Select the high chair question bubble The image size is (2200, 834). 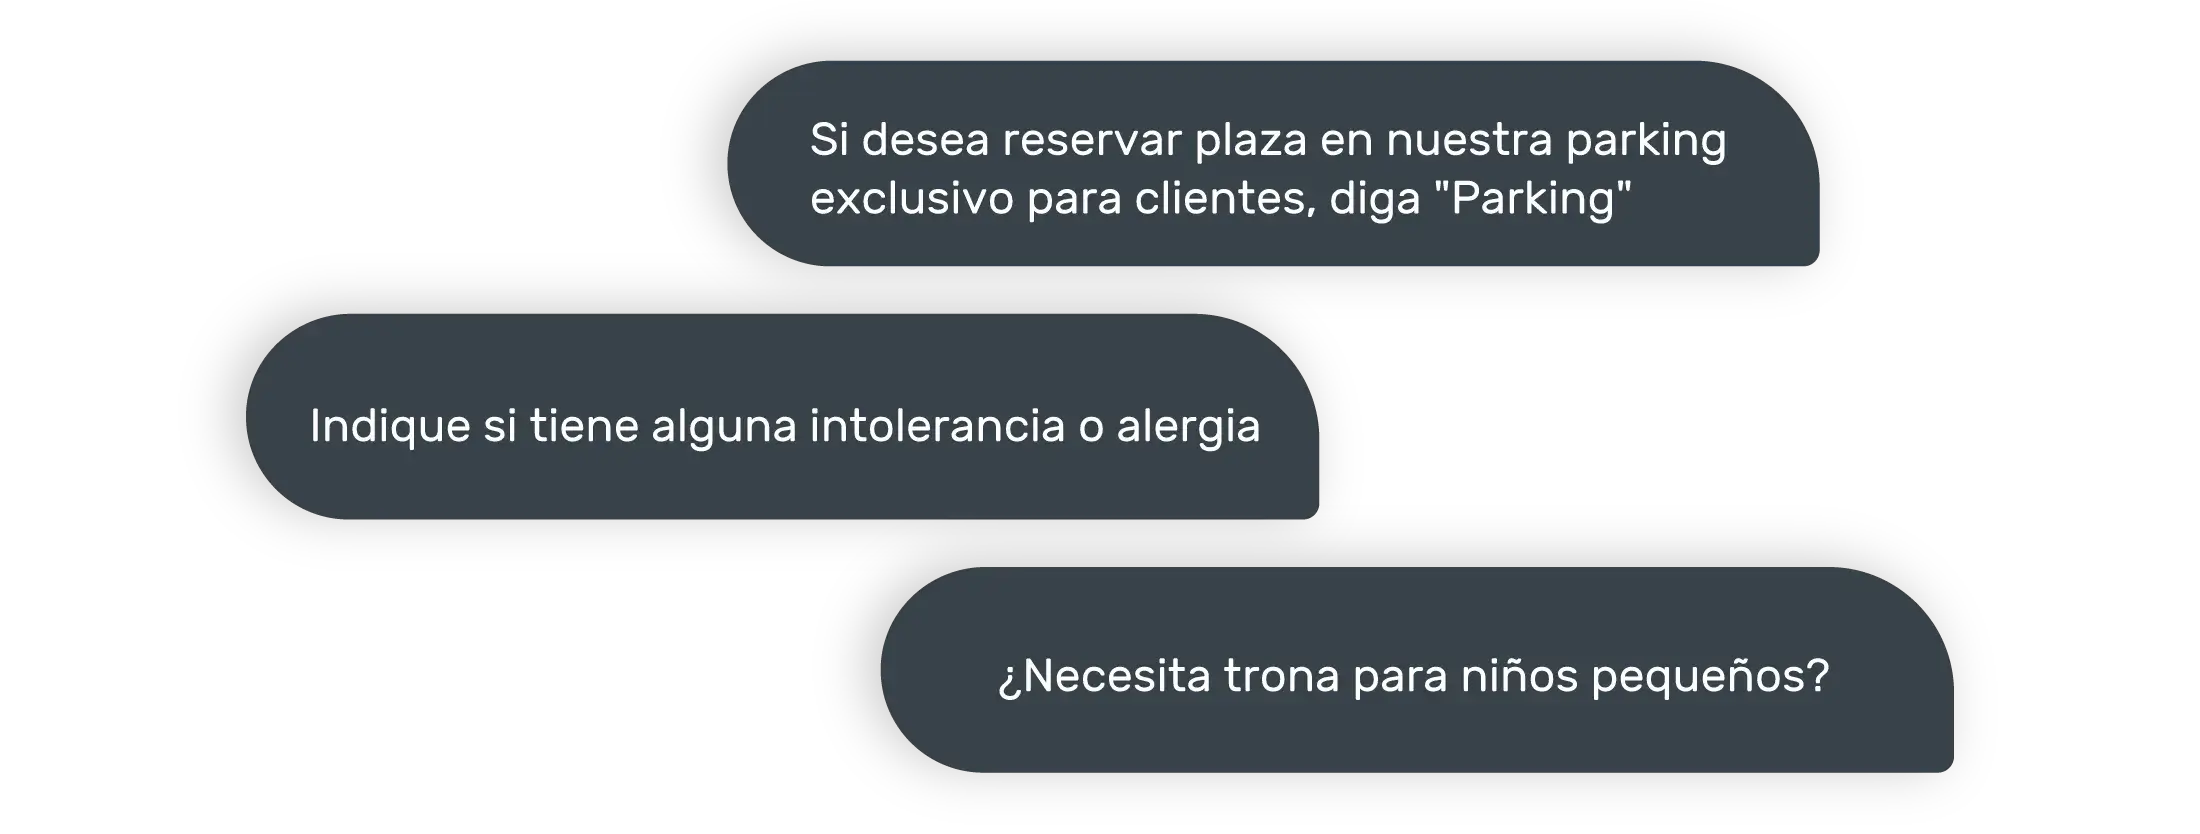pyautogui.click(x=1417, y=669)
